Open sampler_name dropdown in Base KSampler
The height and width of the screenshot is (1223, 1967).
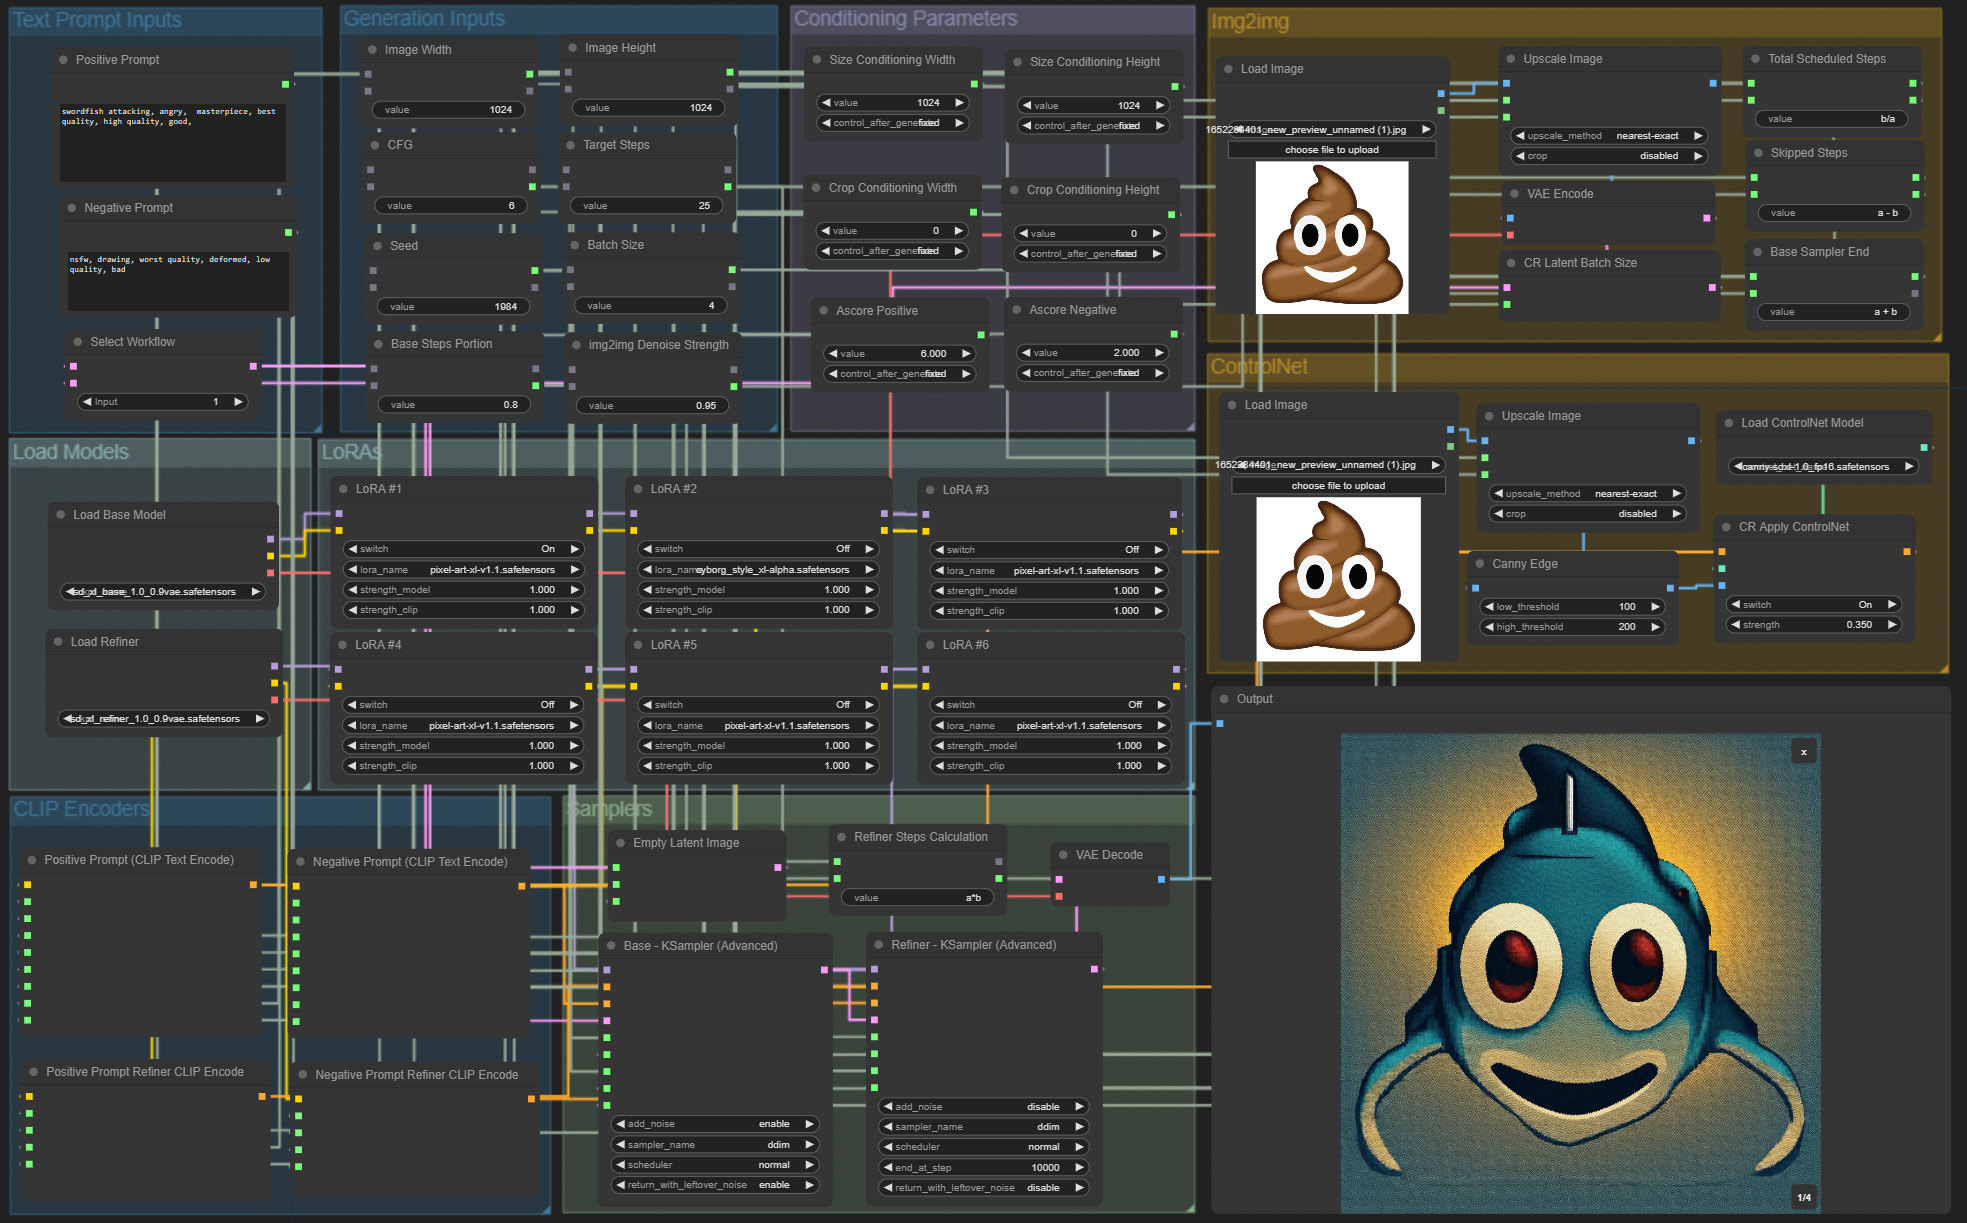pos(714,1145)
